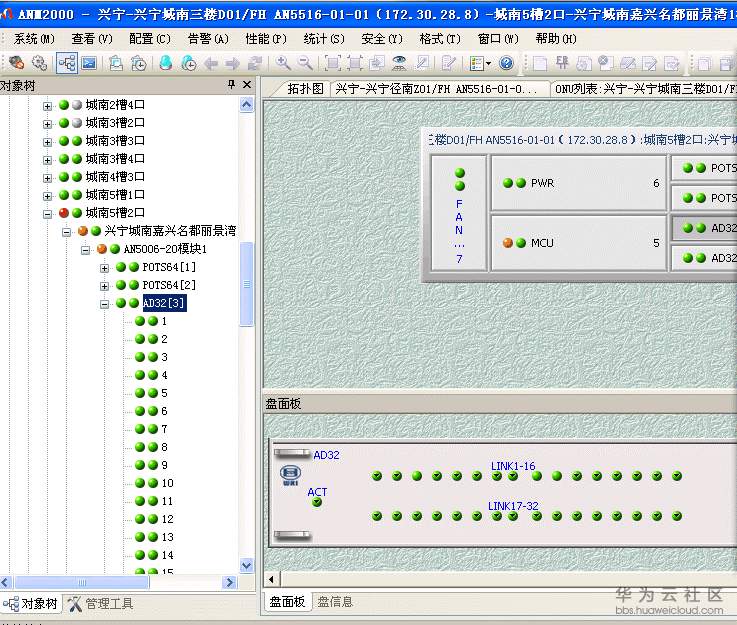Open the 统计(S) menu
Image resolution: width=737 pixels, height=625 pixels.
(x=324, y=39)
